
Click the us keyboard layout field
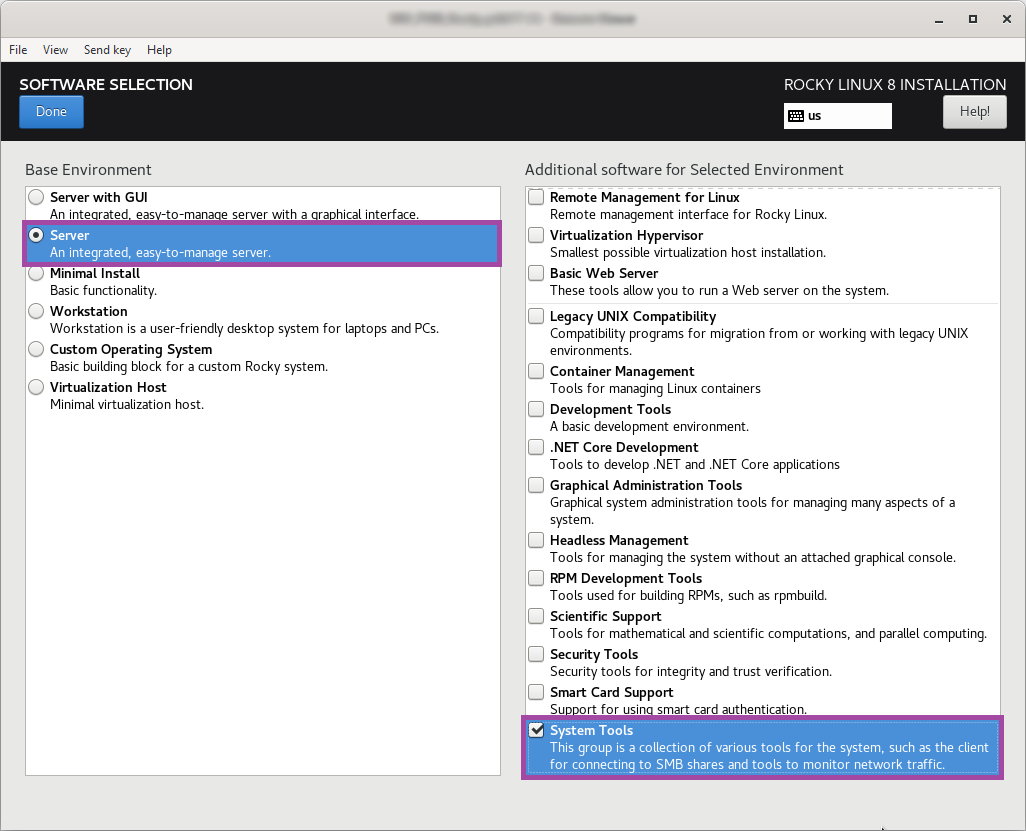pyautogui.click(x=838, y=116)
